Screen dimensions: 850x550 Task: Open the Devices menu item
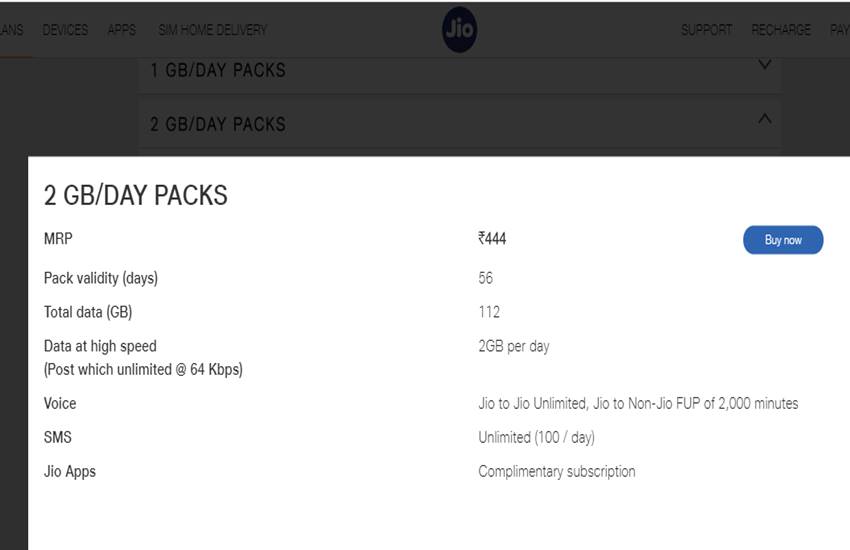(65, 30)
